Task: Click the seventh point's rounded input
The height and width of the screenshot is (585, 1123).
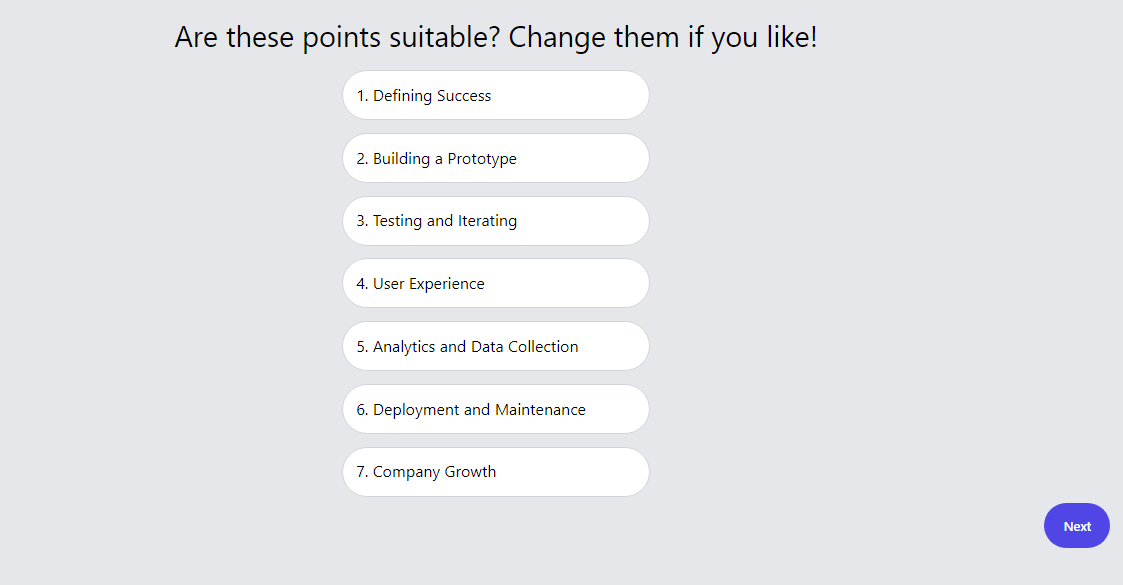Action: [496, 472]
